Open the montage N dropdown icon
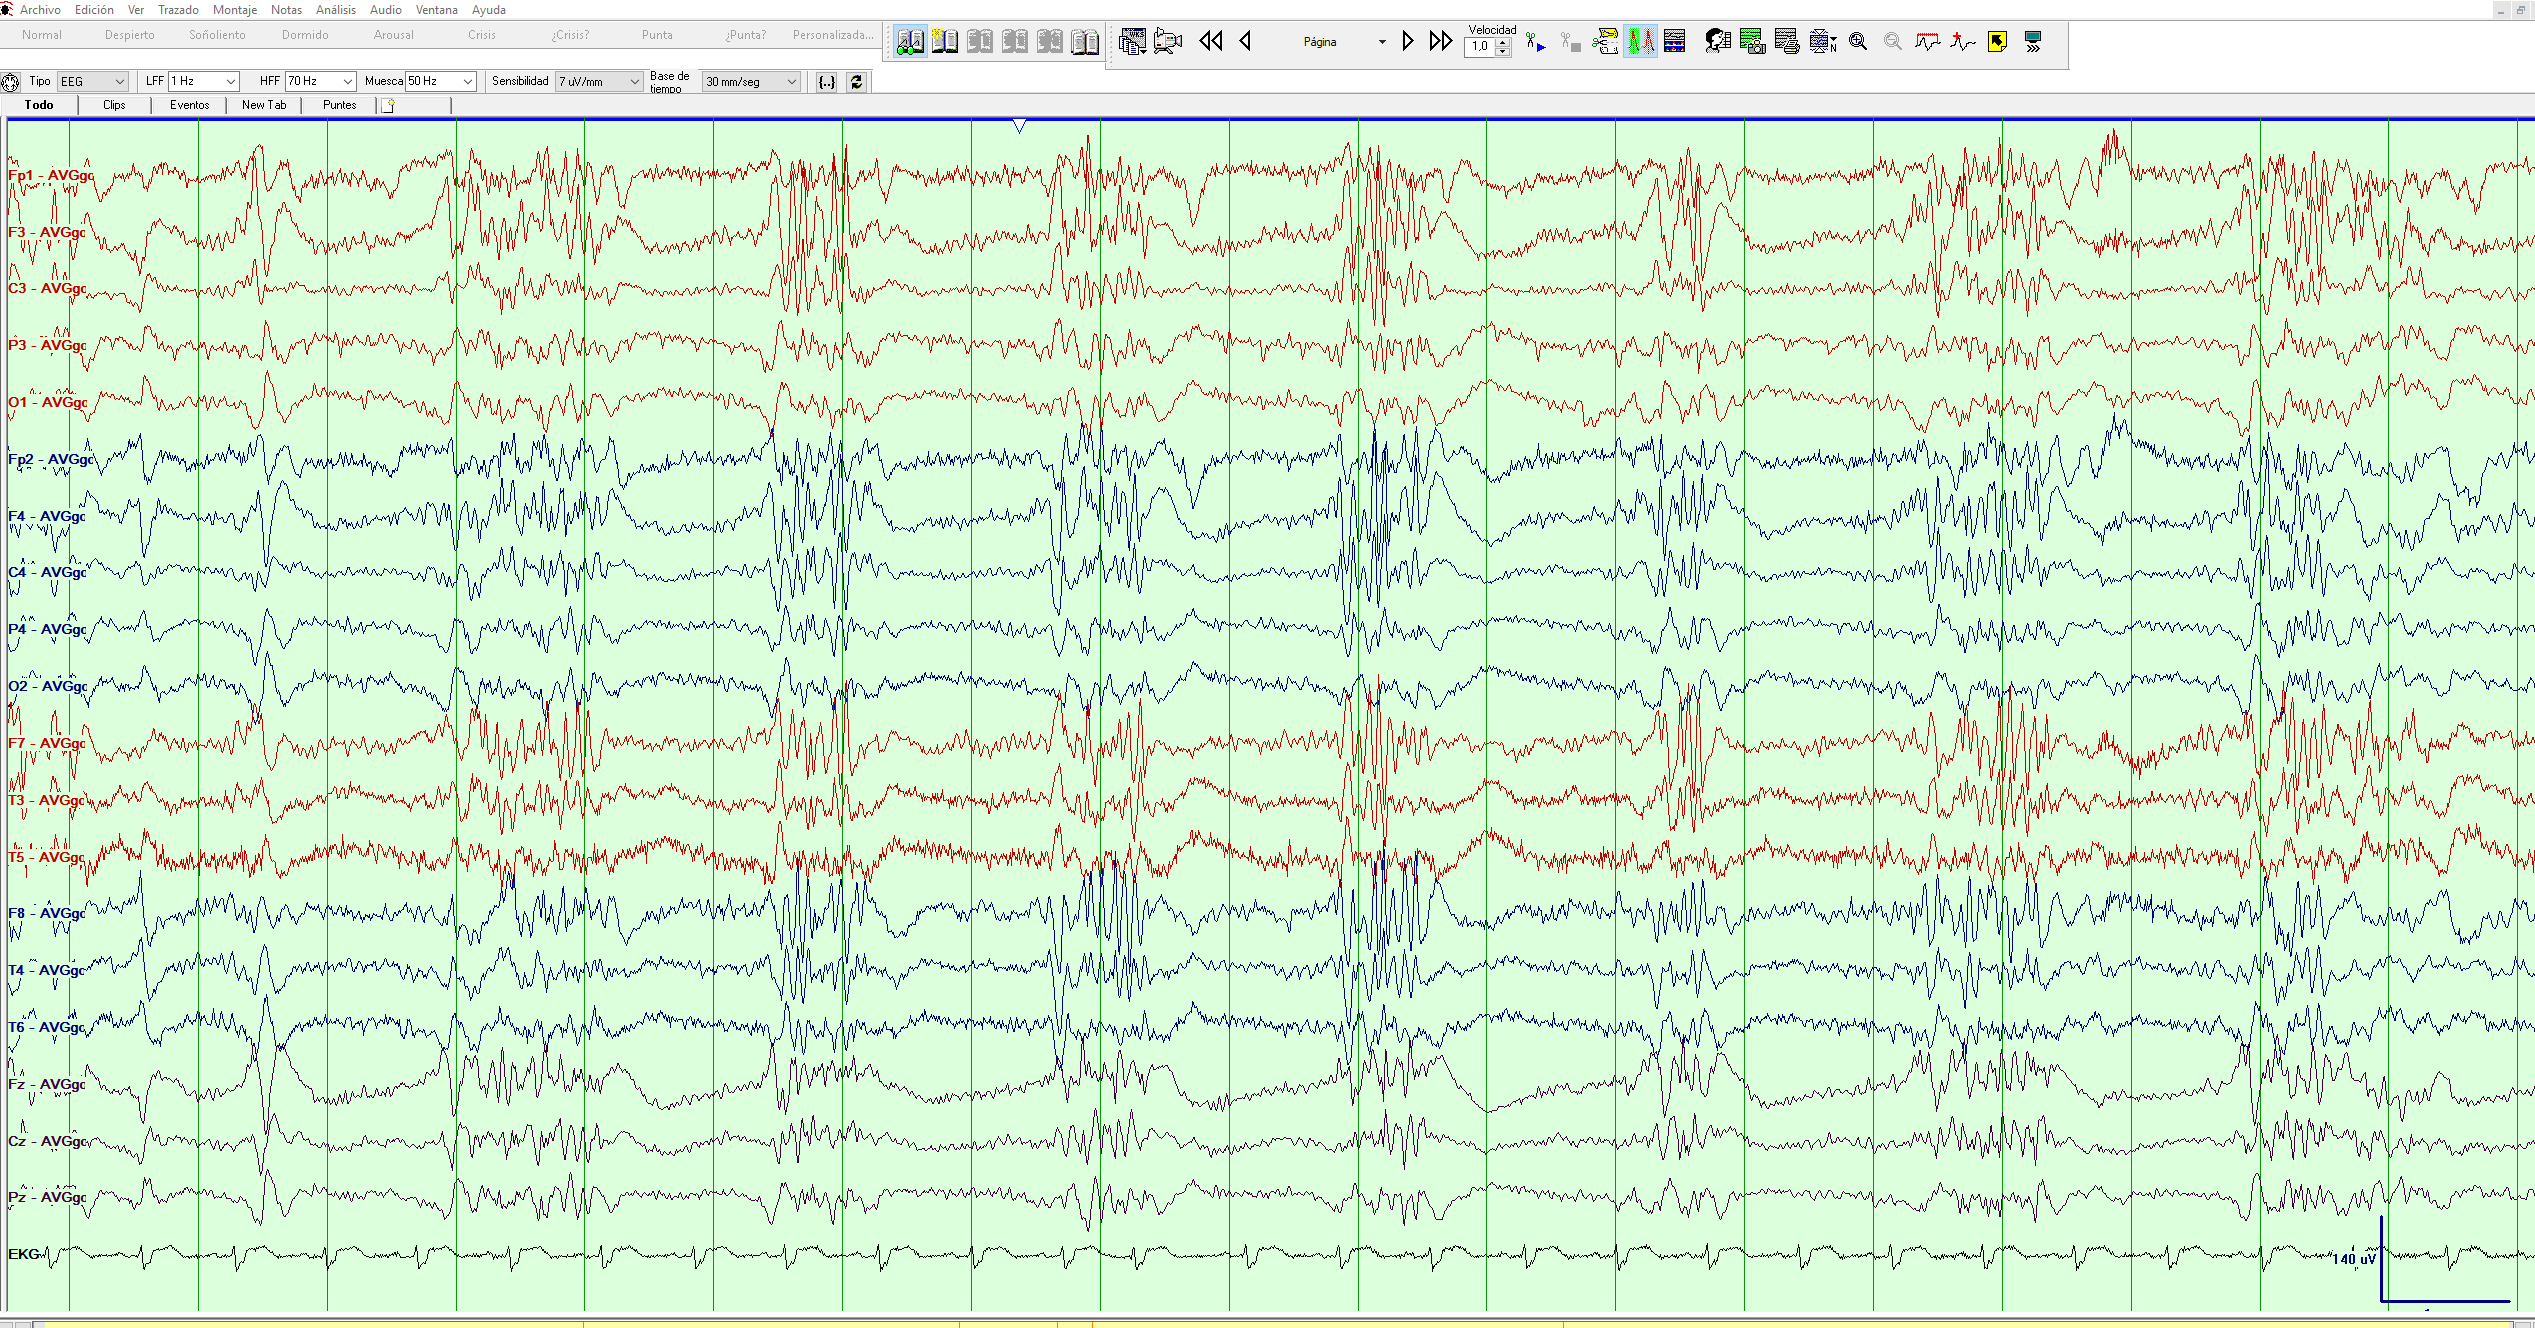 point(1822,42)
